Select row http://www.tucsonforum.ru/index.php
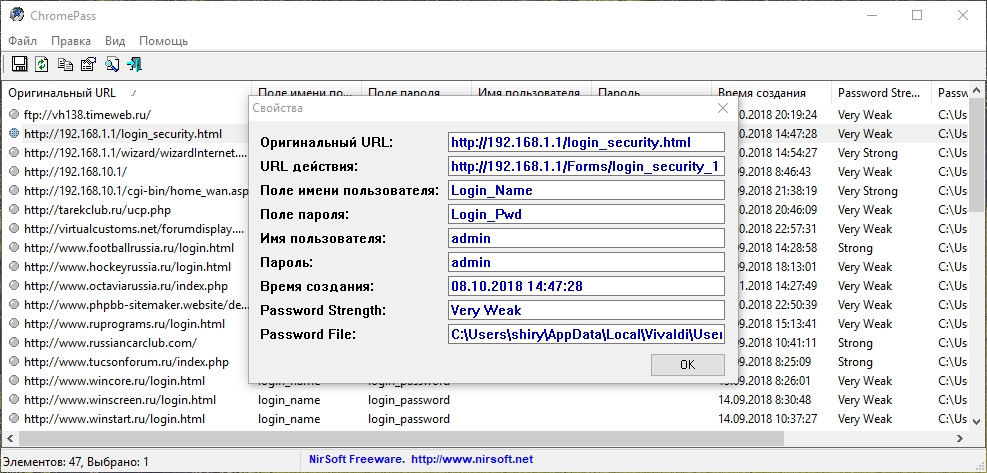Screen dimensions: 987x473 (x=126, y=362)
